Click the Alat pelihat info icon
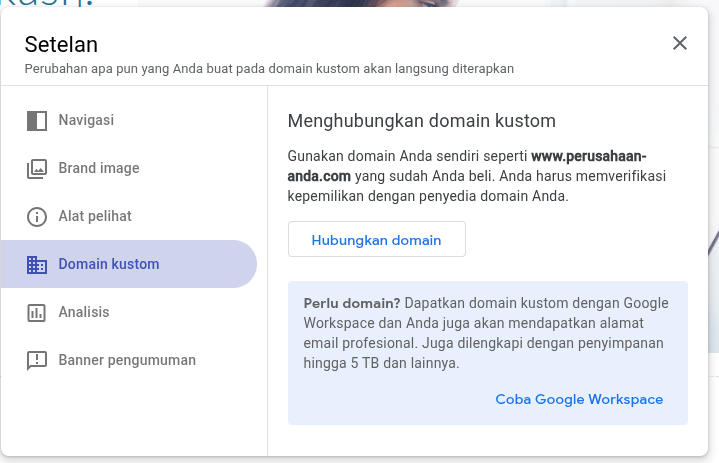 (37, 217)
